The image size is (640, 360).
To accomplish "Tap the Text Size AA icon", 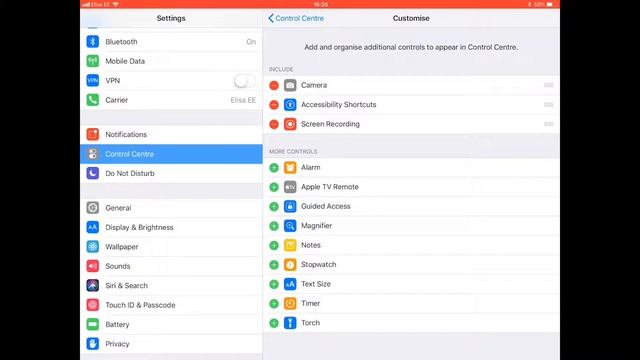I will pyautogui.click(x=290, y=284).
